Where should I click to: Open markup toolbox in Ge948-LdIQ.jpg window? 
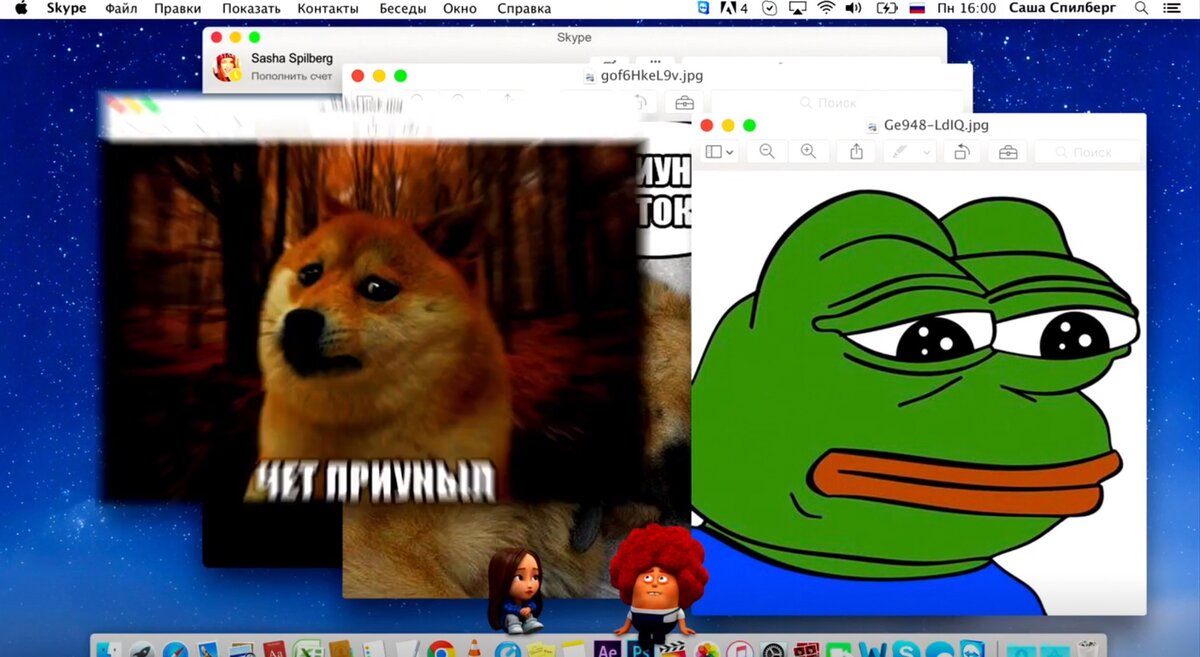pyautogui.click(x=1008, y=152)
